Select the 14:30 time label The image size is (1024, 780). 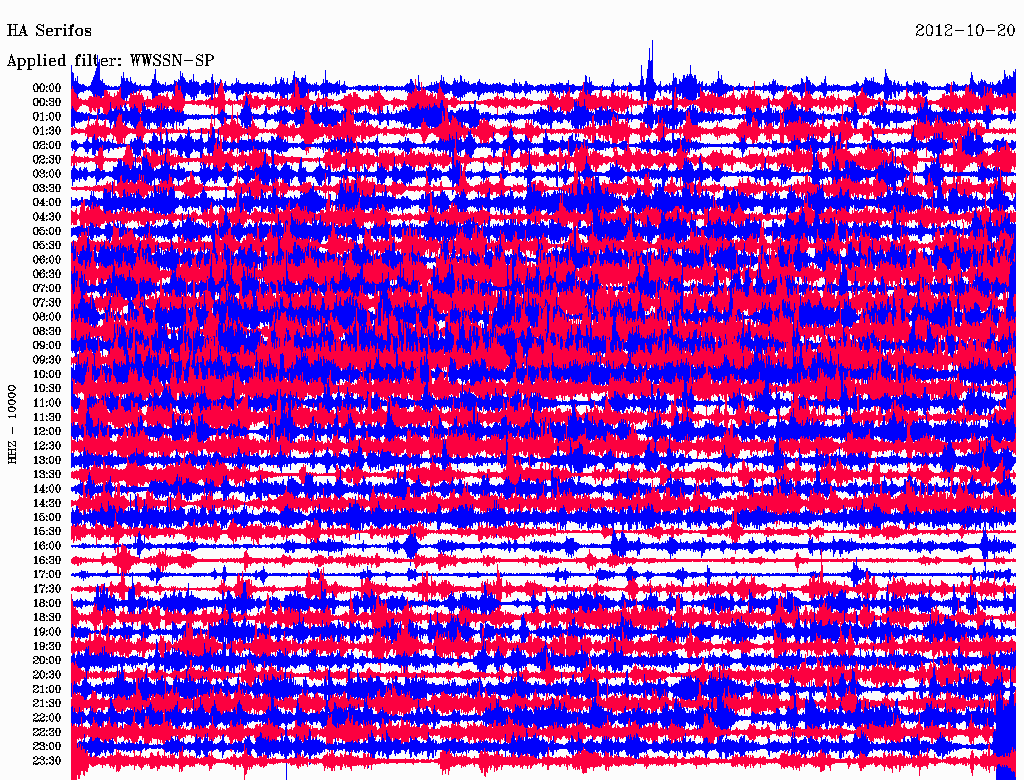(x=47, y=503)
